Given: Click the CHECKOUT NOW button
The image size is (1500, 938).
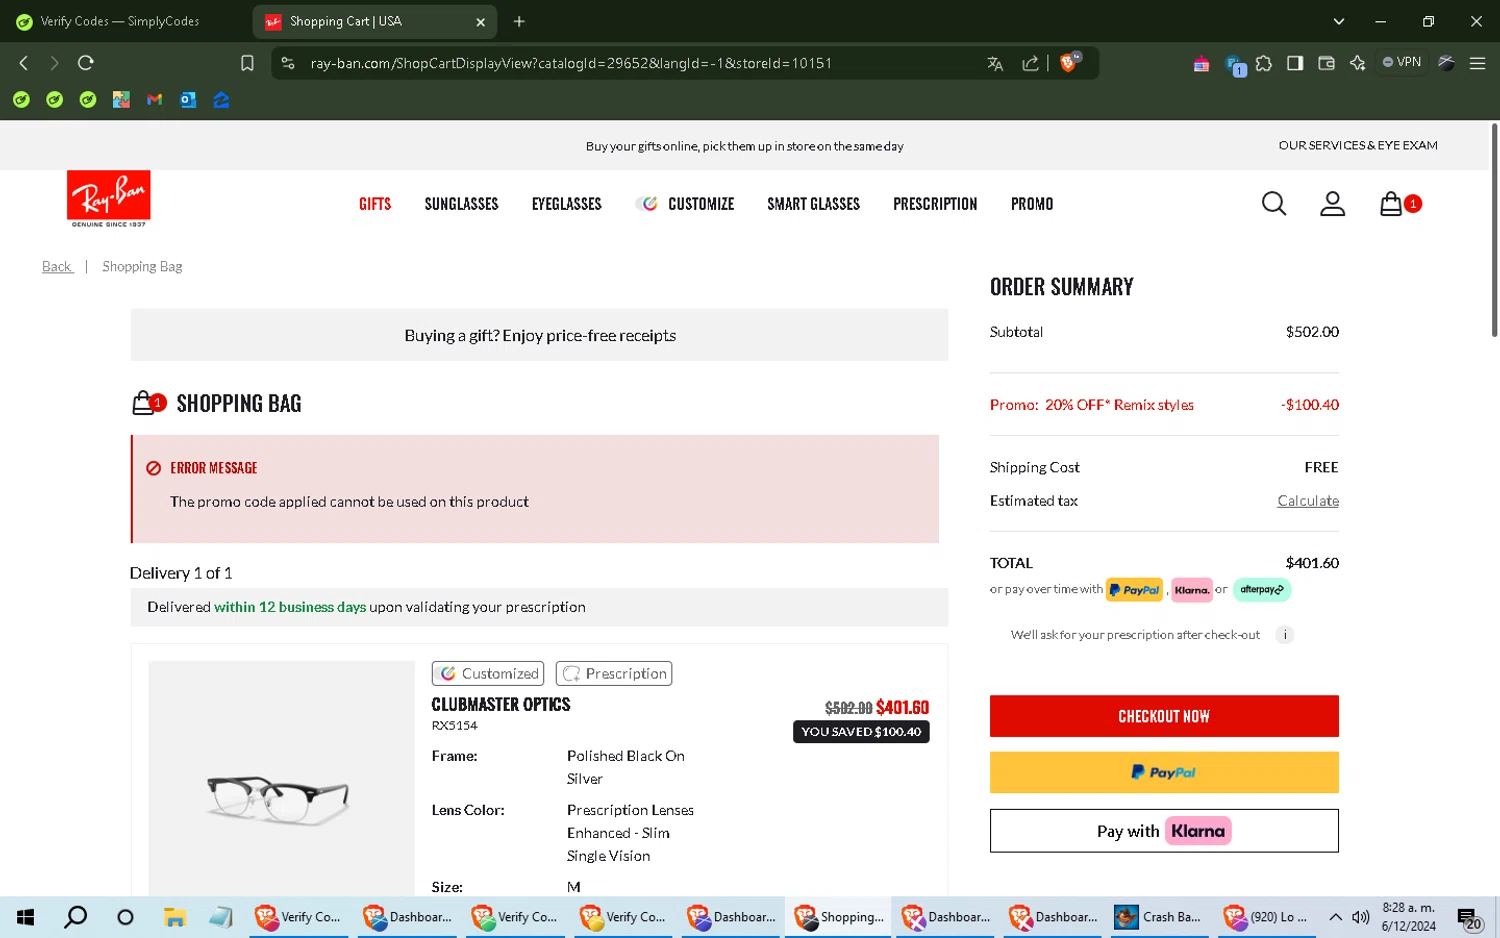Looking at the screenshot, I should 1164,716.
